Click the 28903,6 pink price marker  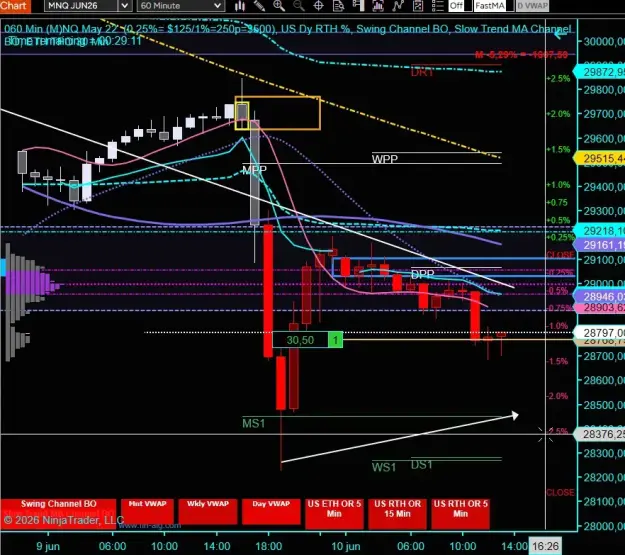click(x=599, y=307)
